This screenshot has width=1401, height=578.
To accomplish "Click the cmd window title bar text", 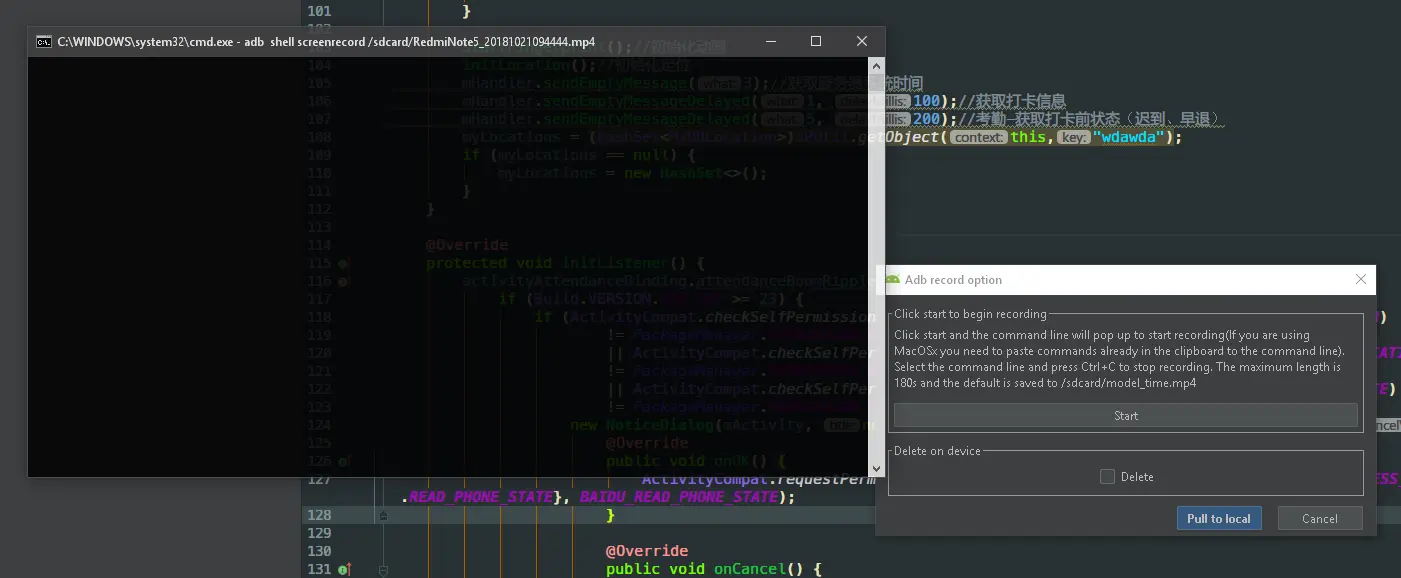I will click(x=326, y=42).
